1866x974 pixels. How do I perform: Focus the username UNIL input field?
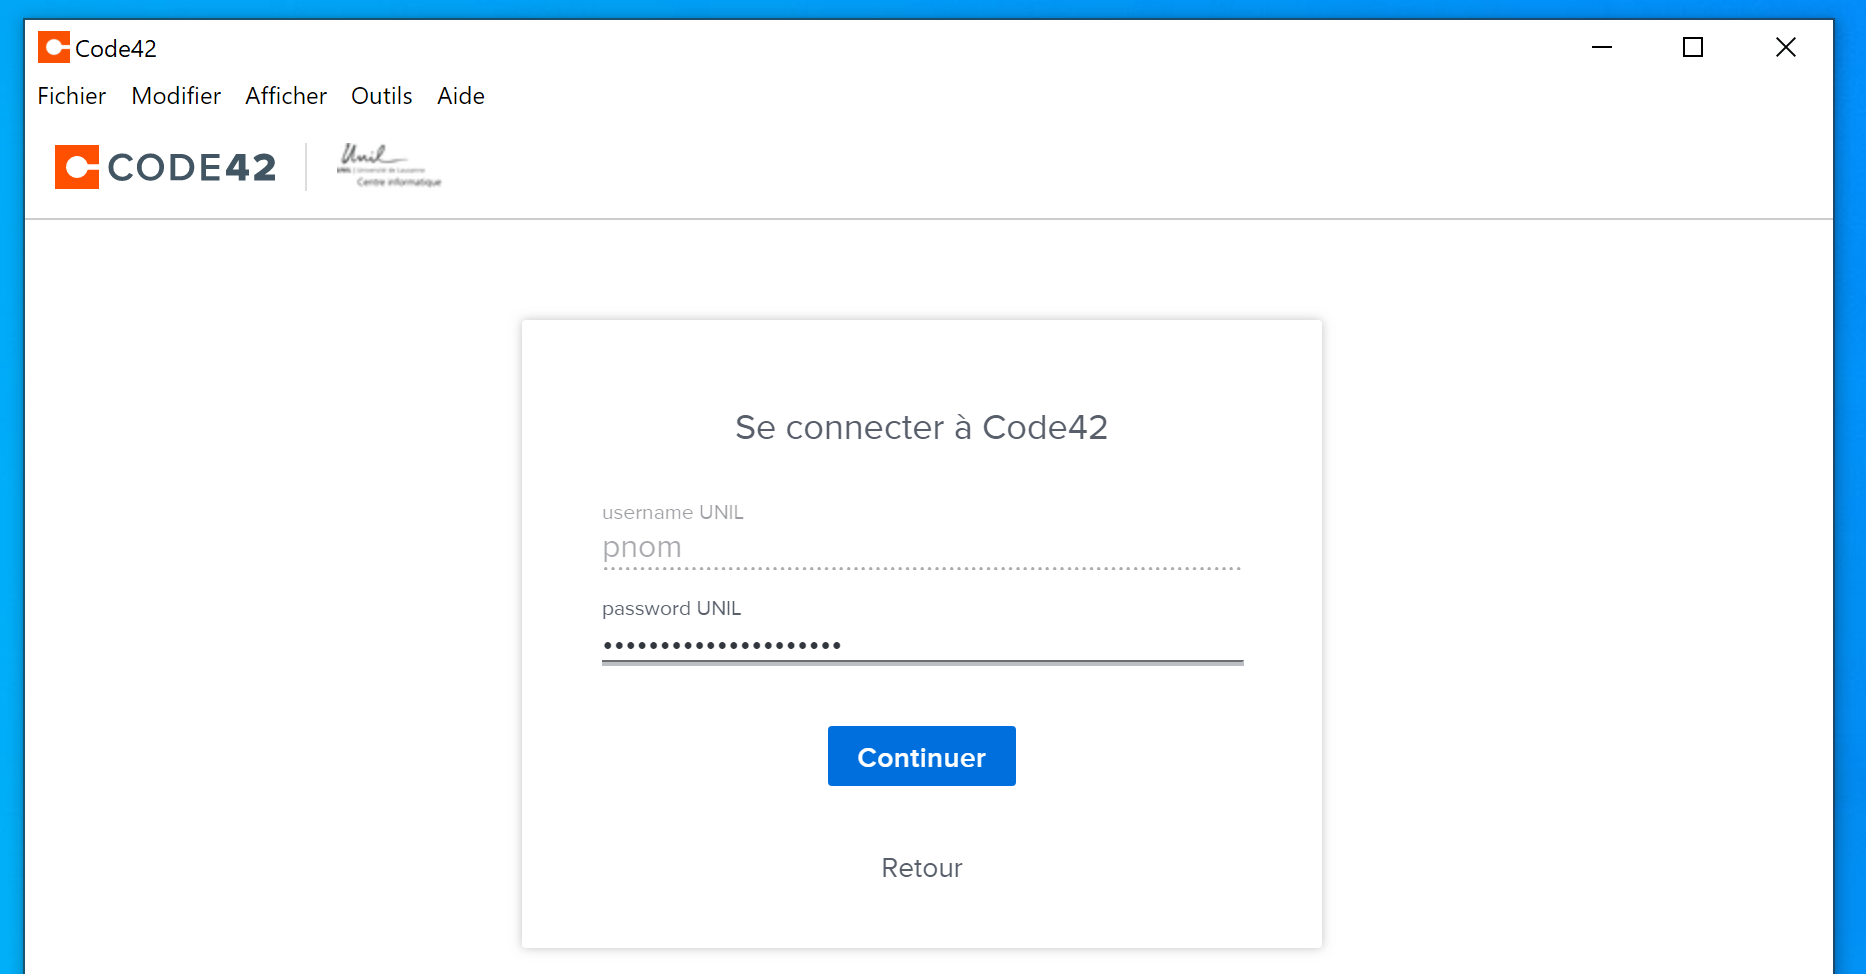click(921, 548)
